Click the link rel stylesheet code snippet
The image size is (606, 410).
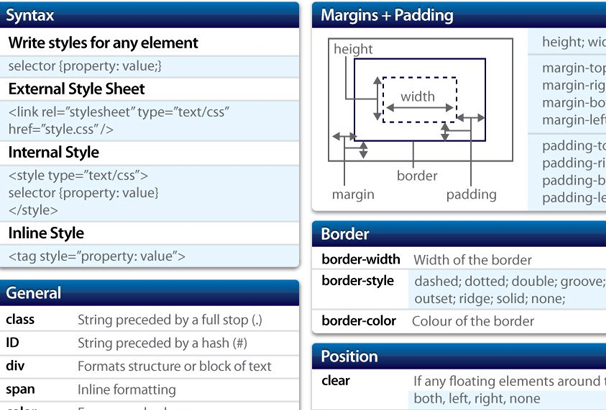[119, 120]
